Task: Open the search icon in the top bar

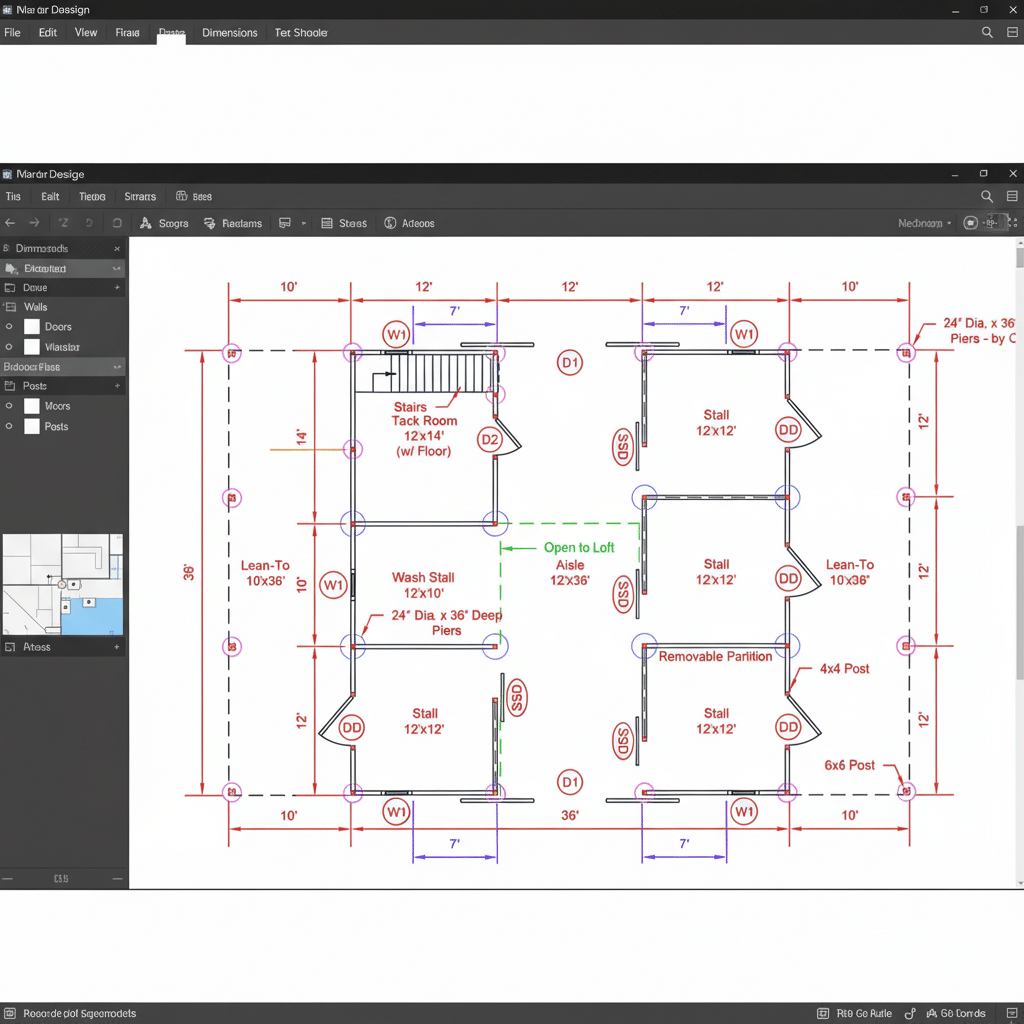Action: [x=987, y=32]
